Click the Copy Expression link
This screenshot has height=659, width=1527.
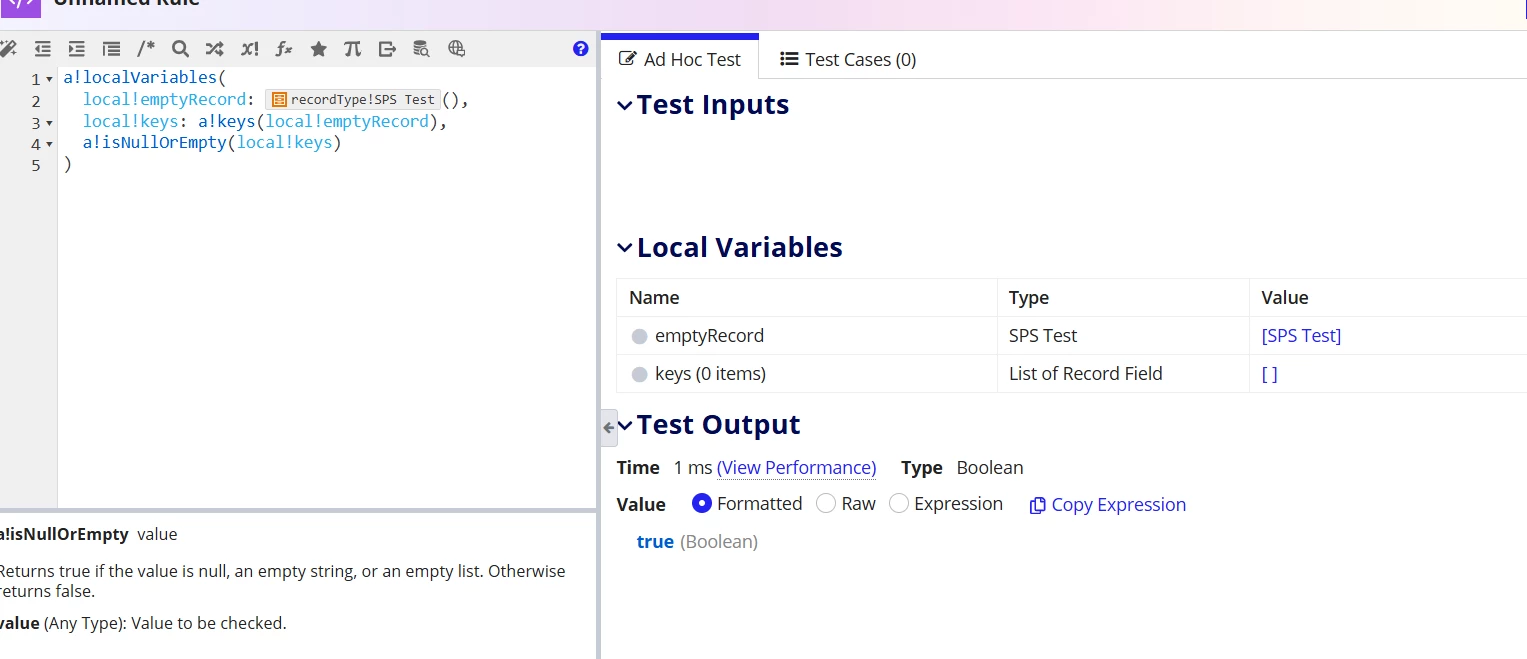click(1108, 505)
